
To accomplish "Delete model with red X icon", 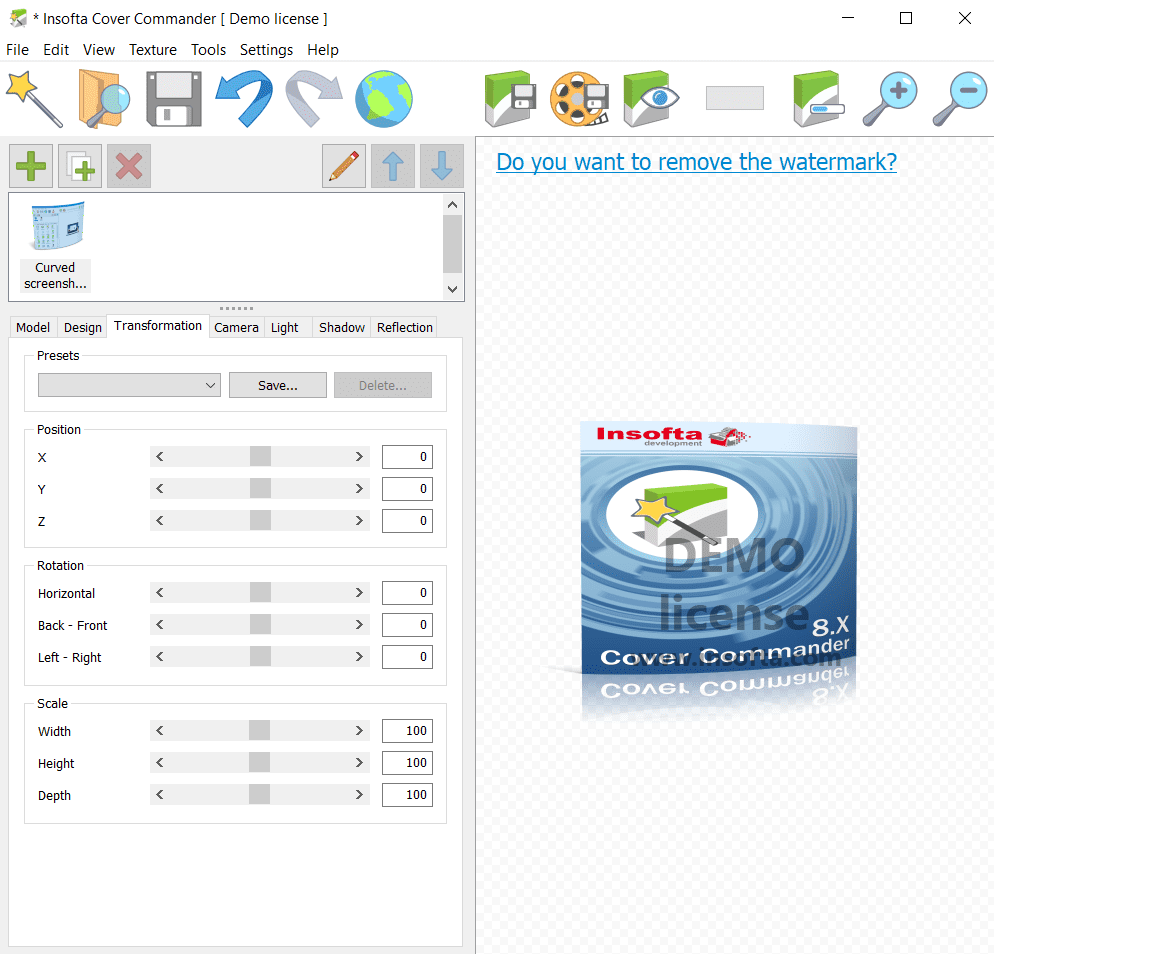I will (x=129, y=166).
